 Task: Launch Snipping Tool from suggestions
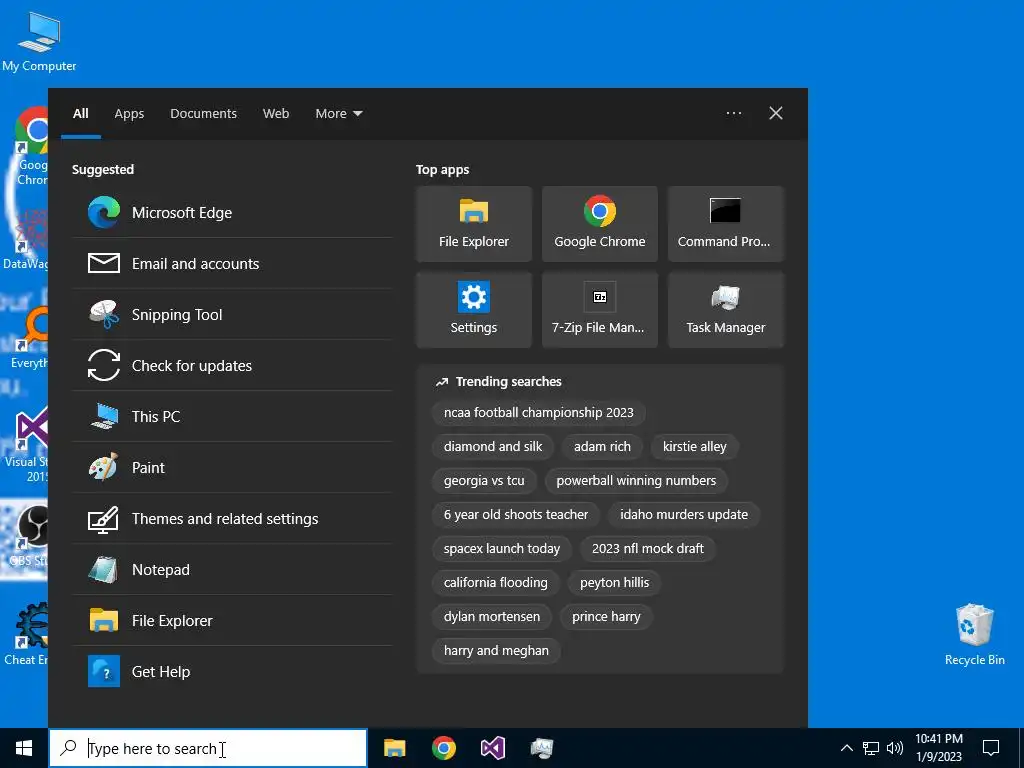tap(232, 314)
